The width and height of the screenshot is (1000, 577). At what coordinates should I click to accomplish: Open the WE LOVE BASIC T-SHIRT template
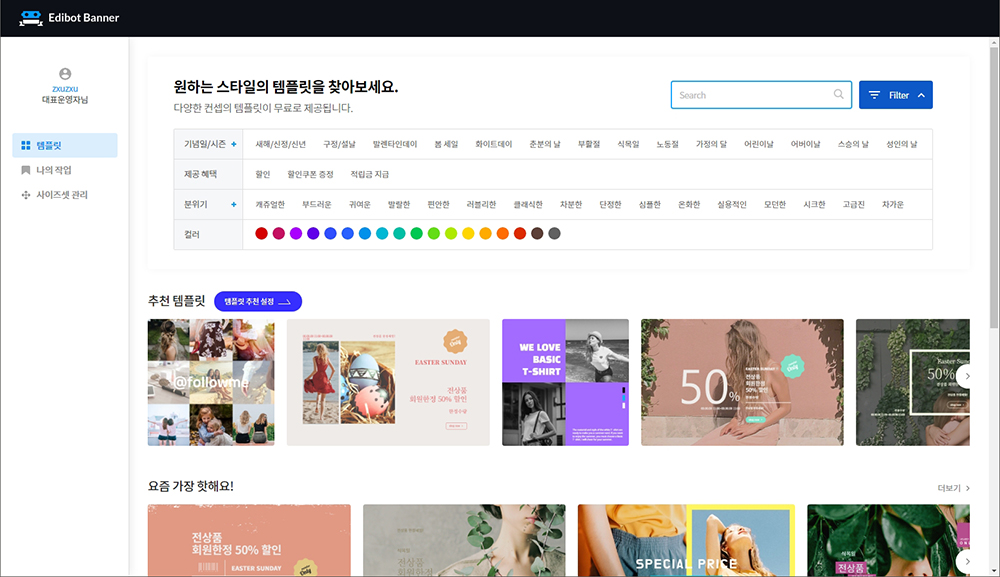[x=565, y=383]
